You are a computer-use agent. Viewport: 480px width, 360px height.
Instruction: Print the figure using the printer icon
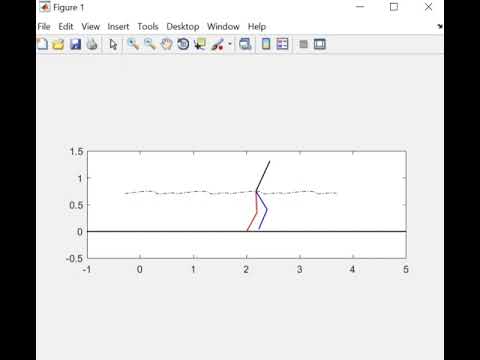92,44
